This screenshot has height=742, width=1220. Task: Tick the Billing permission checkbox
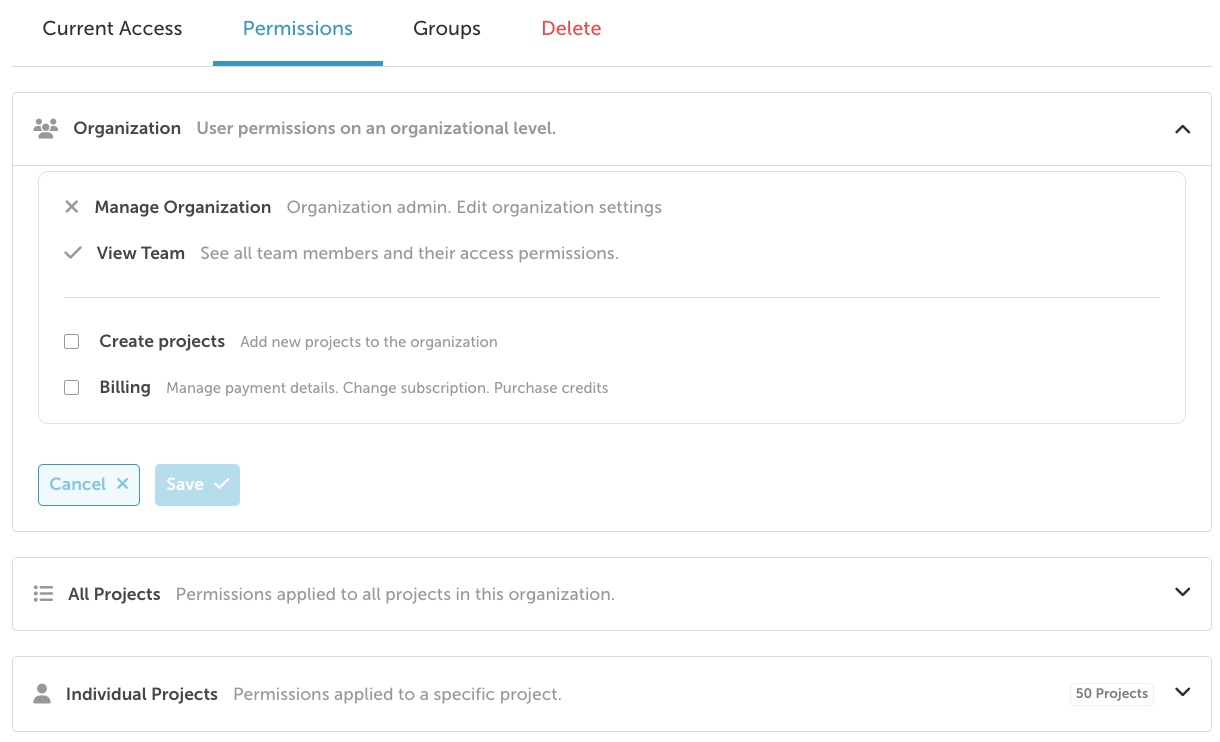(72, 387)
